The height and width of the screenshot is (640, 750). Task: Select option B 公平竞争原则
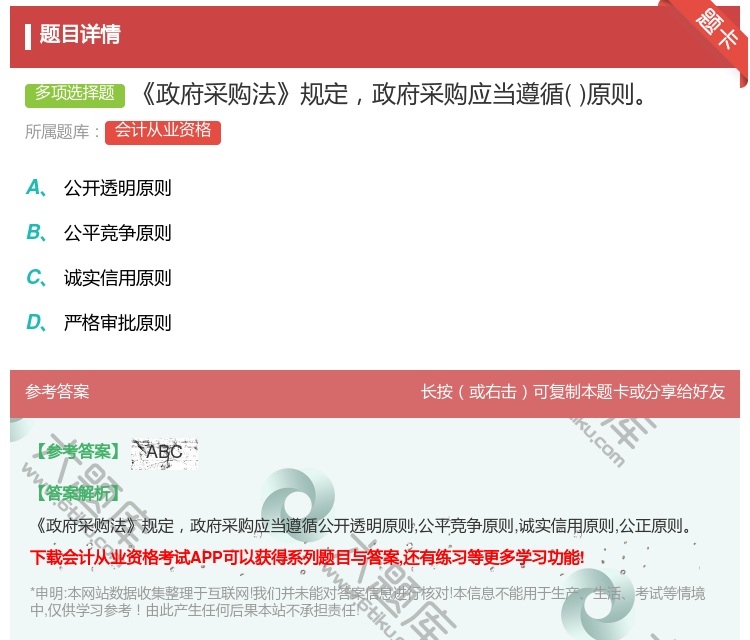[99, 233]
